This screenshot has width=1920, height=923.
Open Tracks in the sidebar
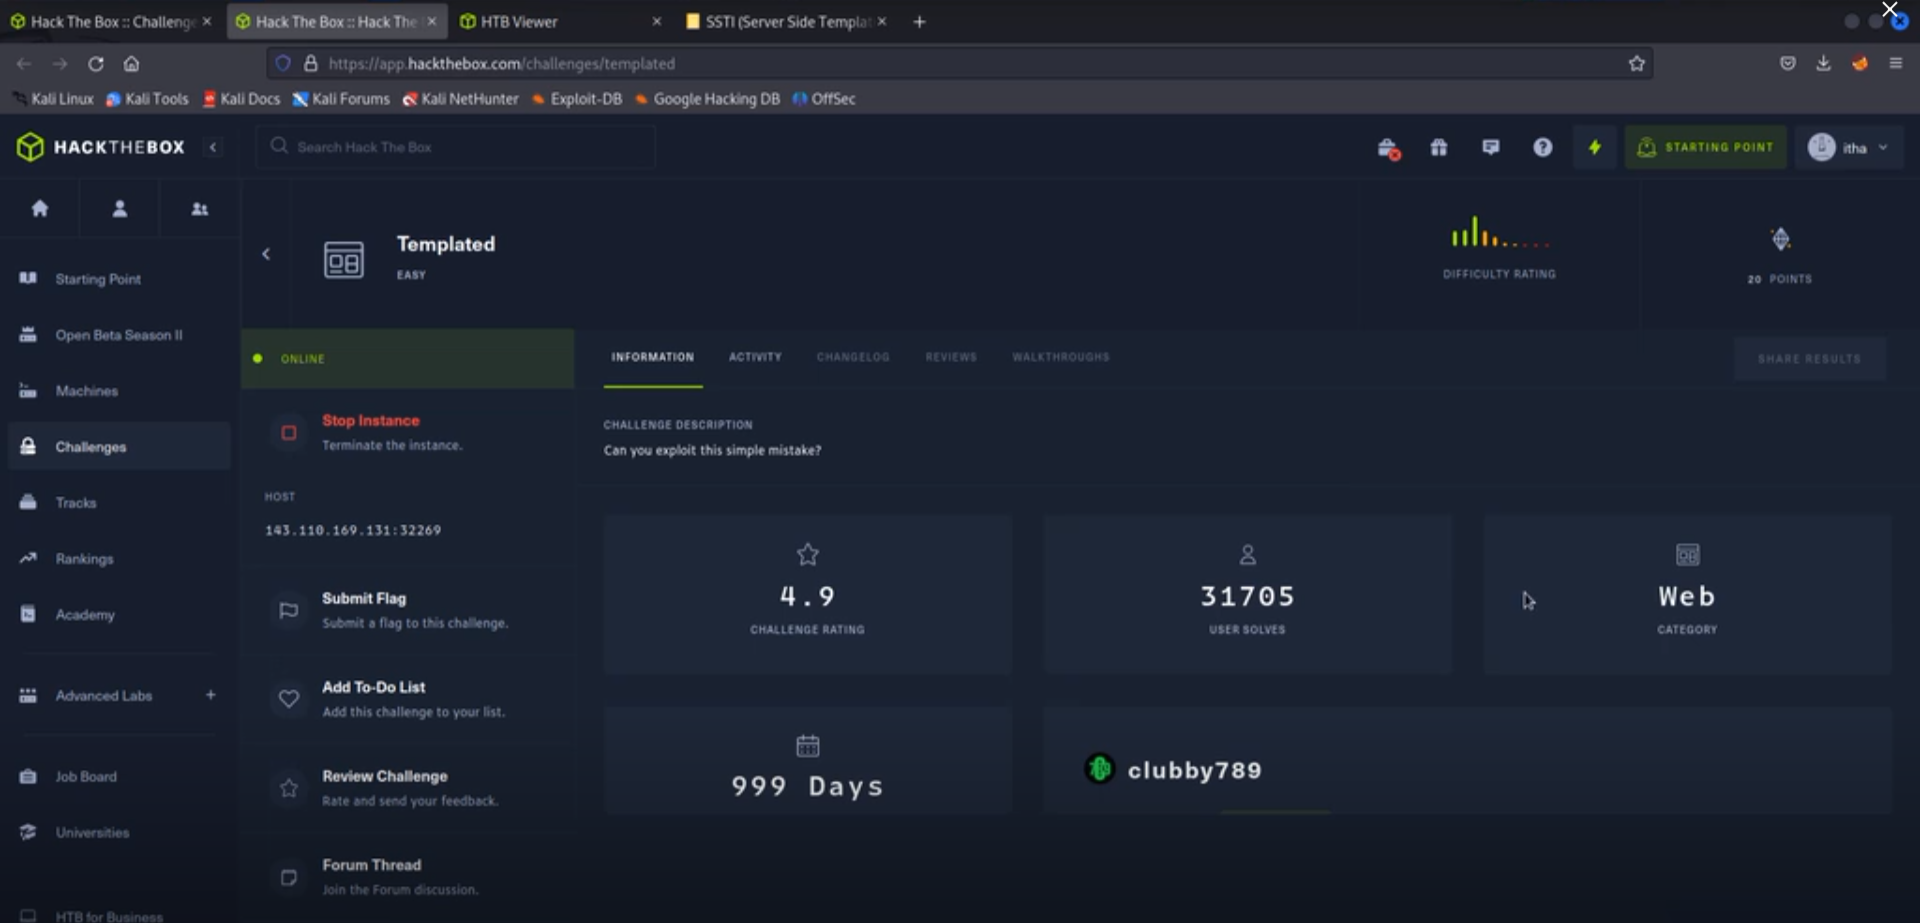click(118, 502)
